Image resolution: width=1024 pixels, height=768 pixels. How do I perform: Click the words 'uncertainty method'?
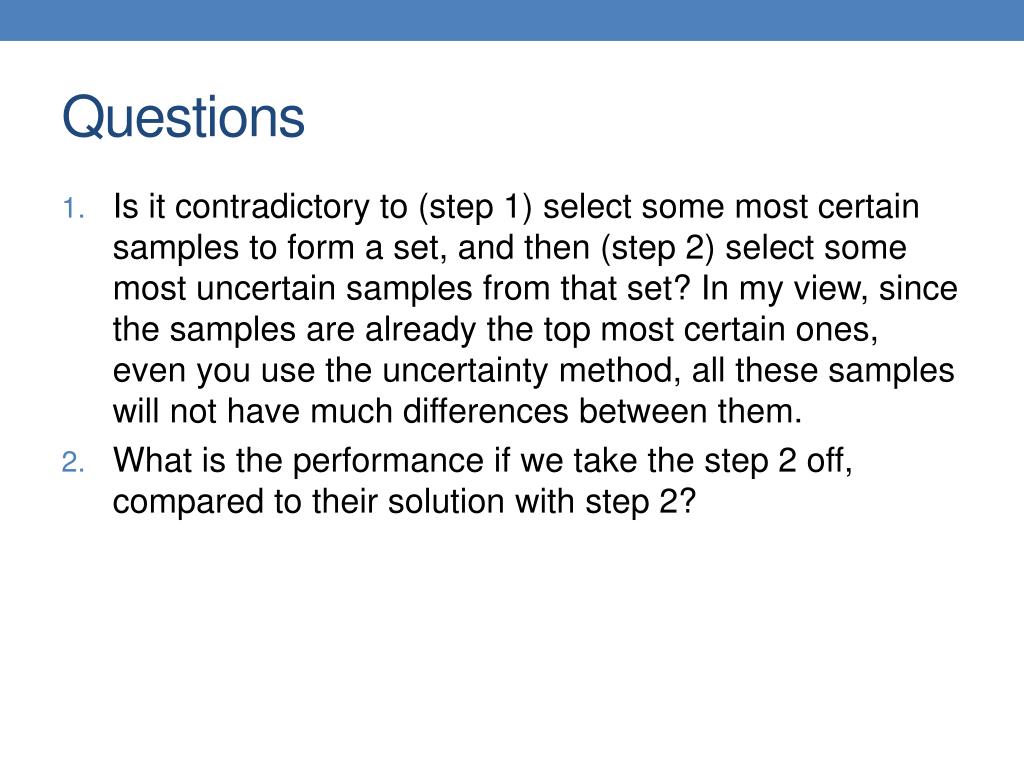[x=528, y=371]
